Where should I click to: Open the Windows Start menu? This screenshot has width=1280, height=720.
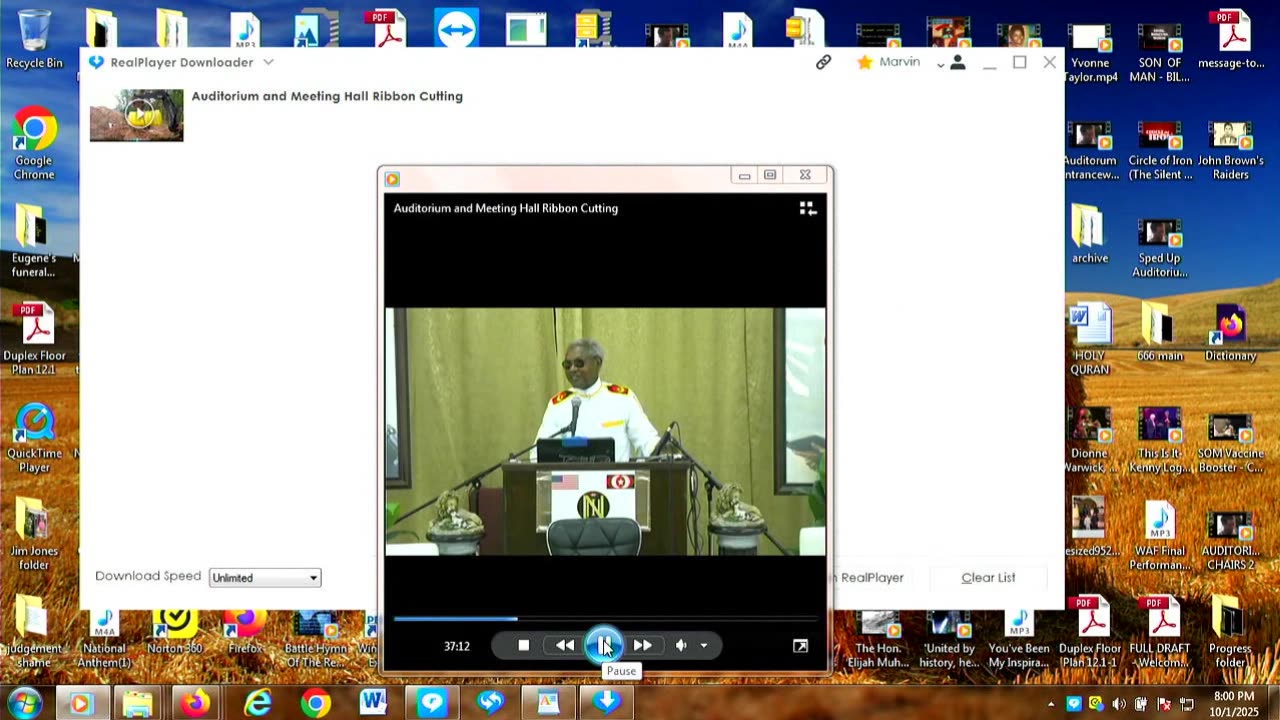(x=24, y=703)
